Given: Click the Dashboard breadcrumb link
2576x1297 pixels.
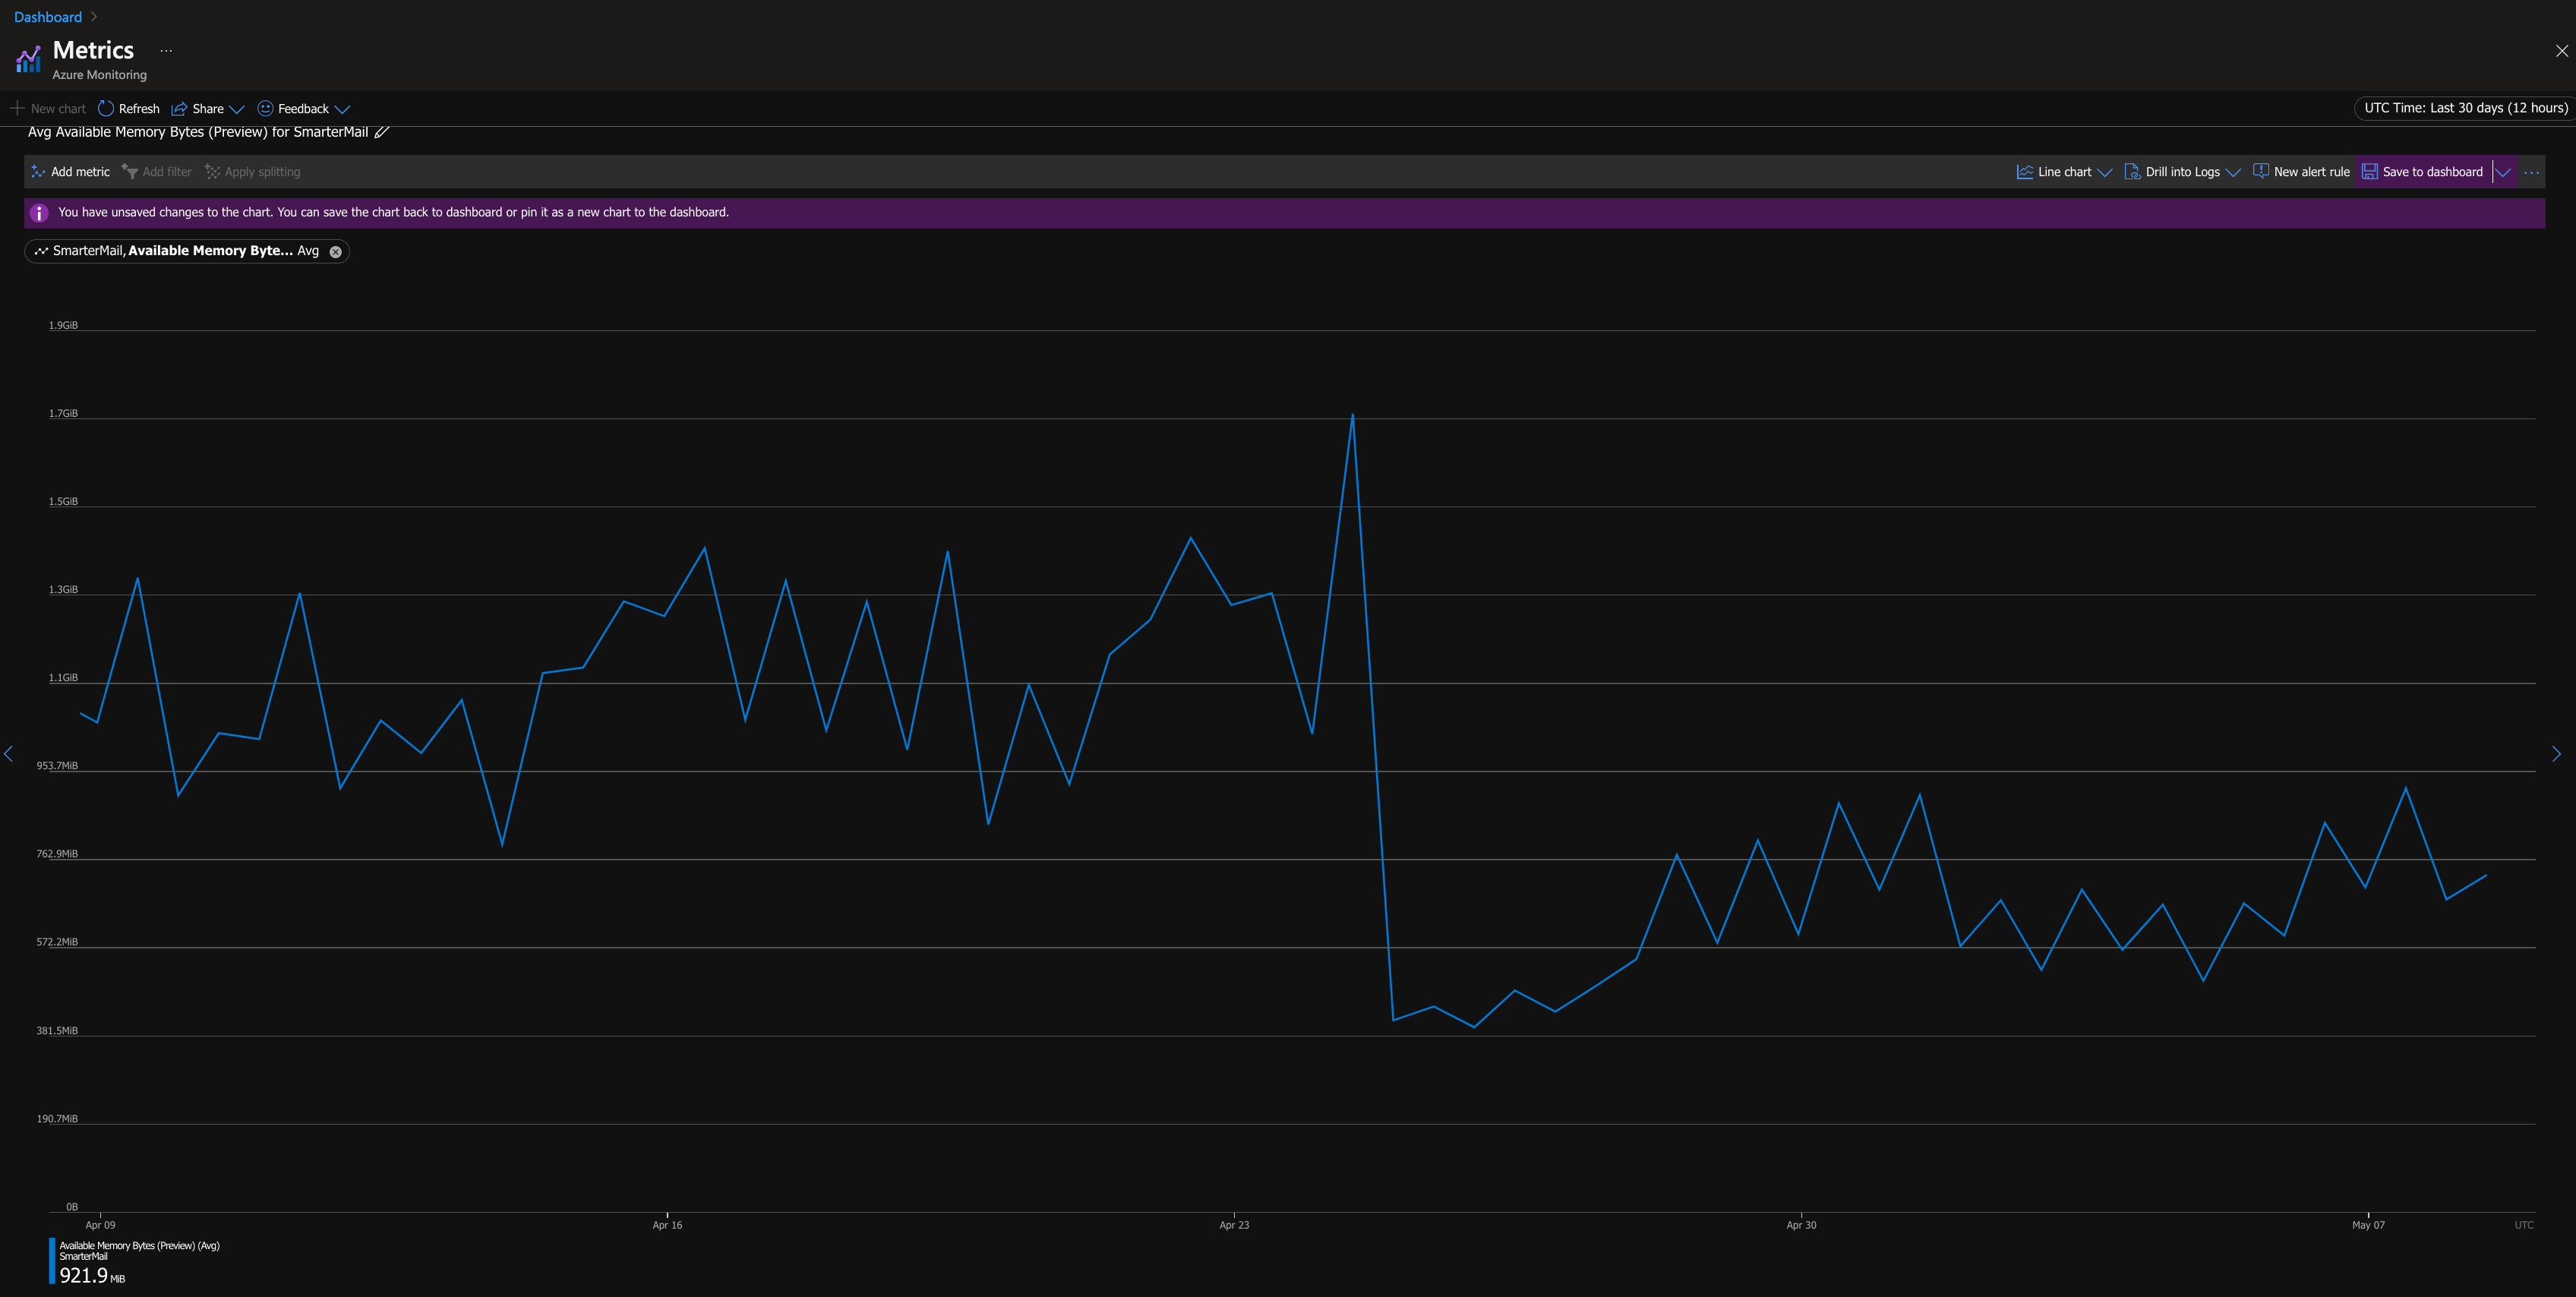Looking at the screenshot, I should [48, 17].
